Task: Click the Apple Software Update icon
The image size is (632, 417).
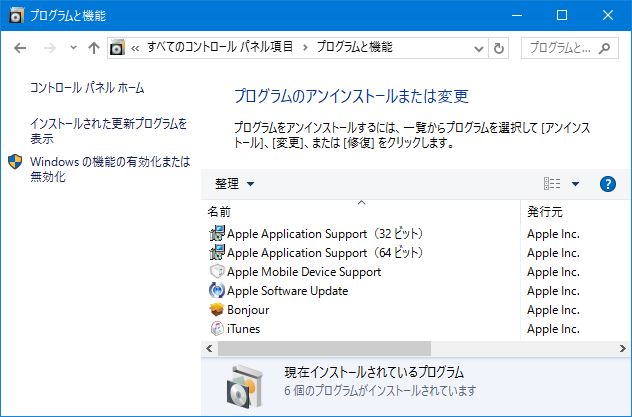Action: (x=217, y=290)
